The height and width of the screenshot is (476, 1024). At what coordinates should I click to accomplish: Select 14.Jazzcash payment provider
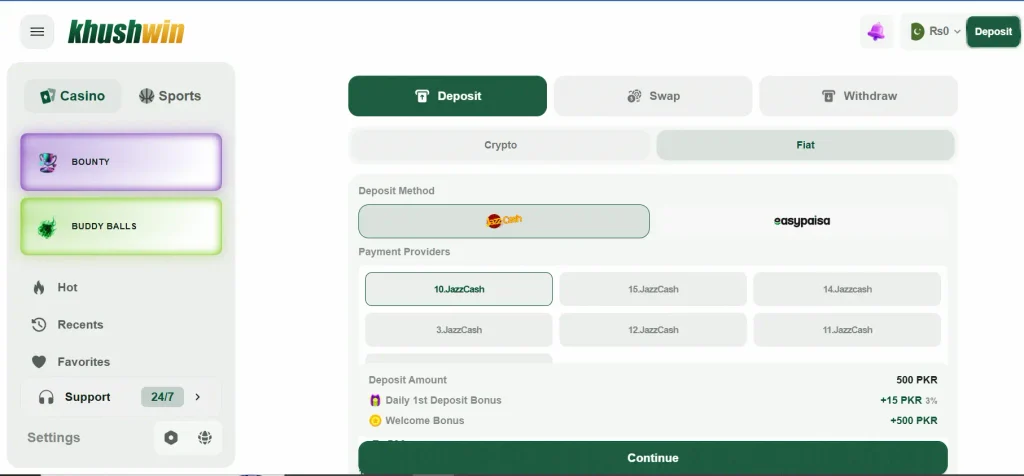(847, 289)
